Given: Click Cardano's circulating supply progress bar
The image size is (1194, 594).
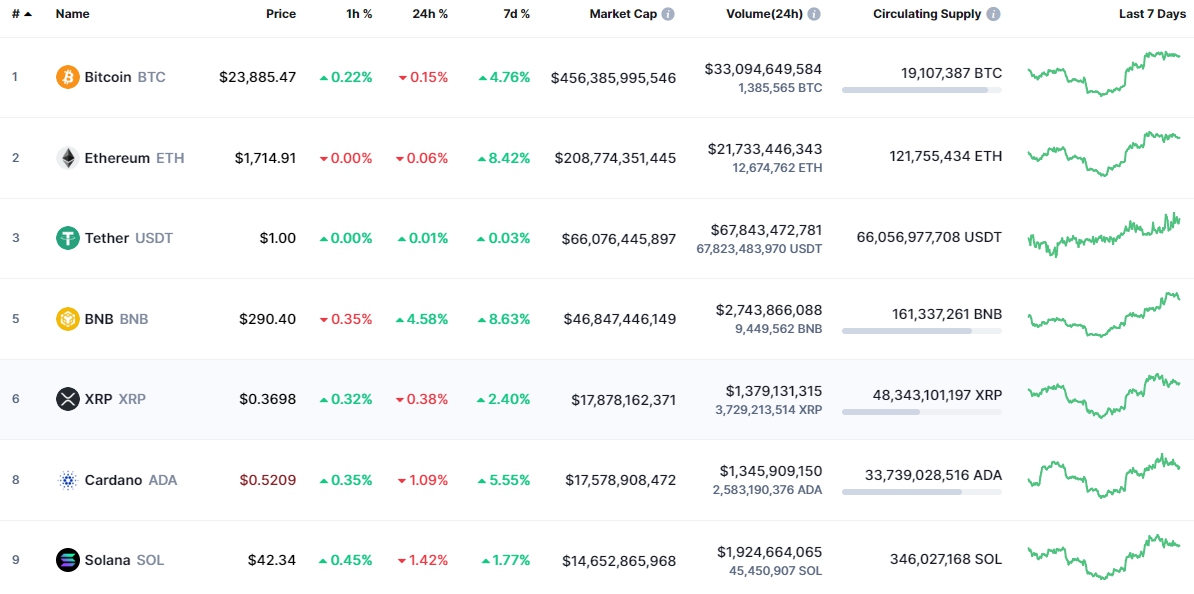Looking at the screenshot, I should (x=921, y=493).
